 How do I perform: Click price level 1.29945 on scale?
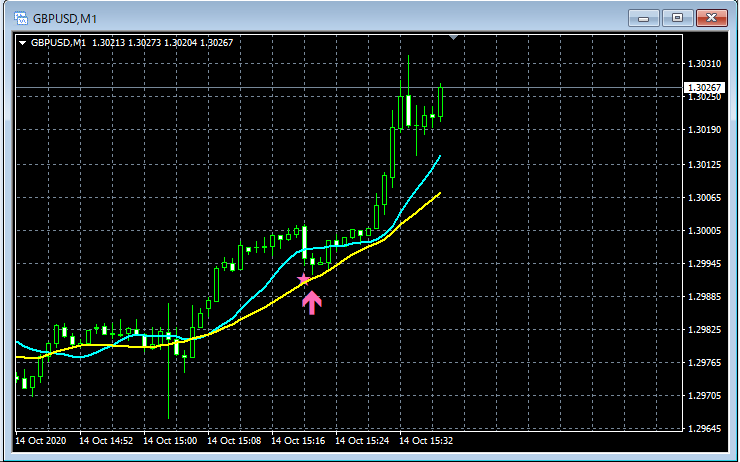point(705,264)
